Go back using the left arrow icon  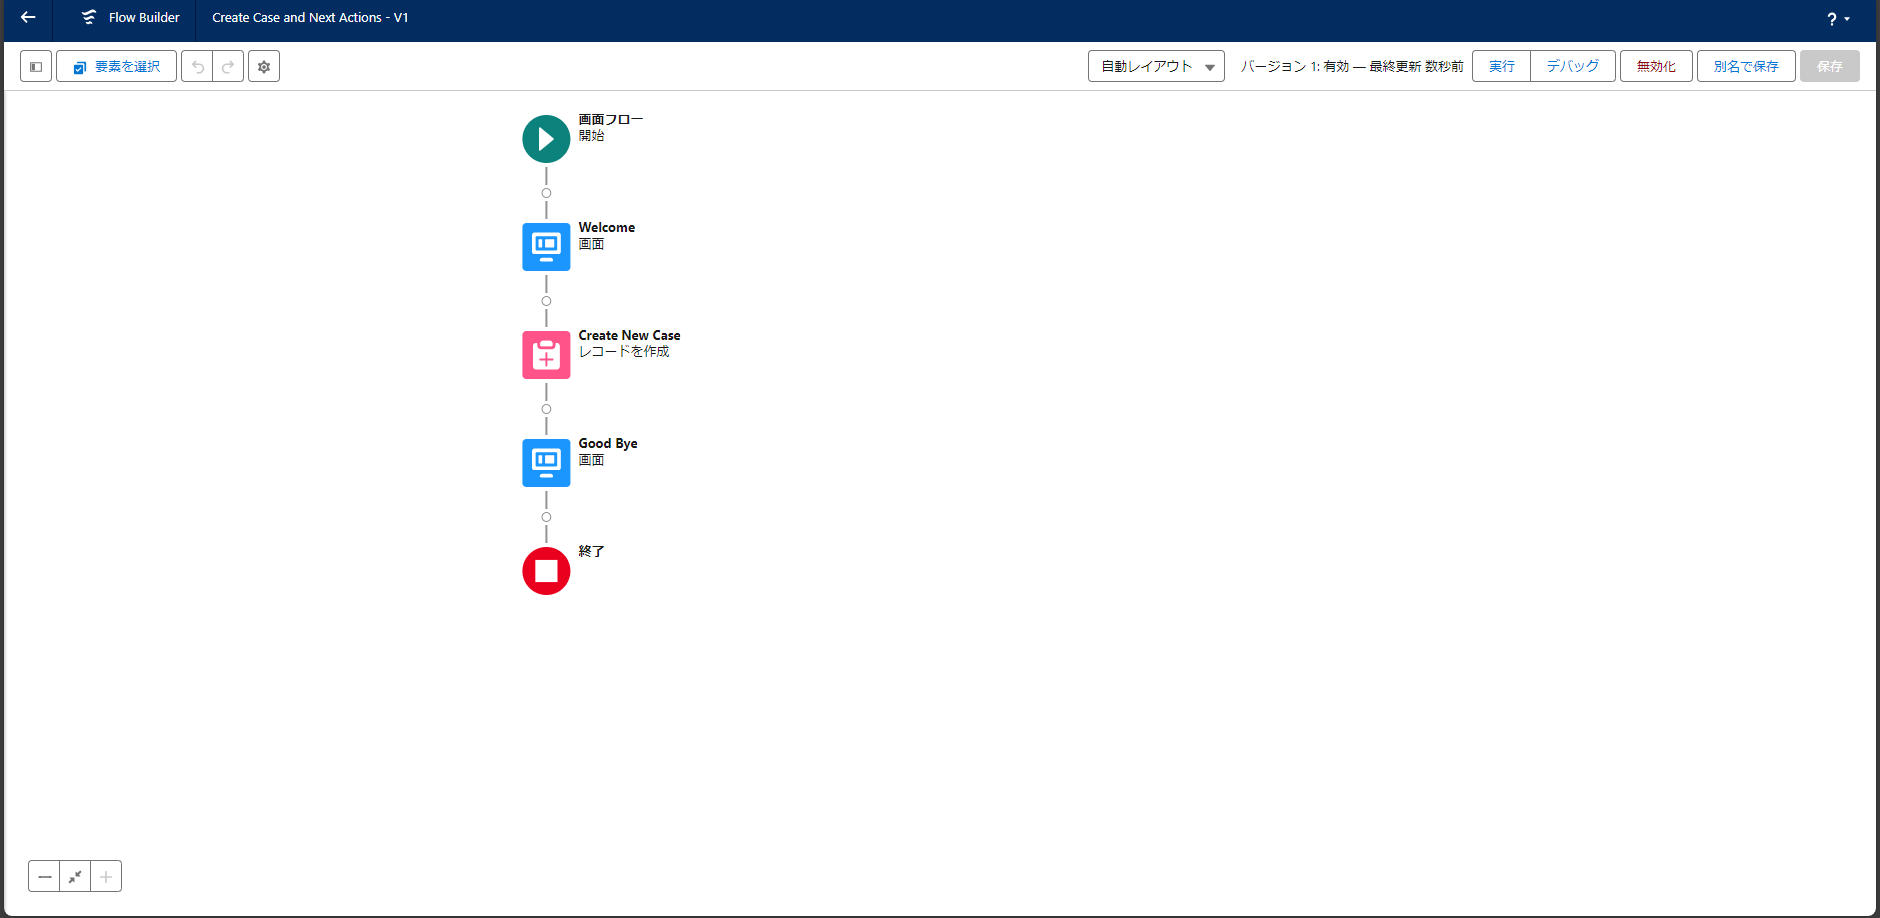[28, 17]
